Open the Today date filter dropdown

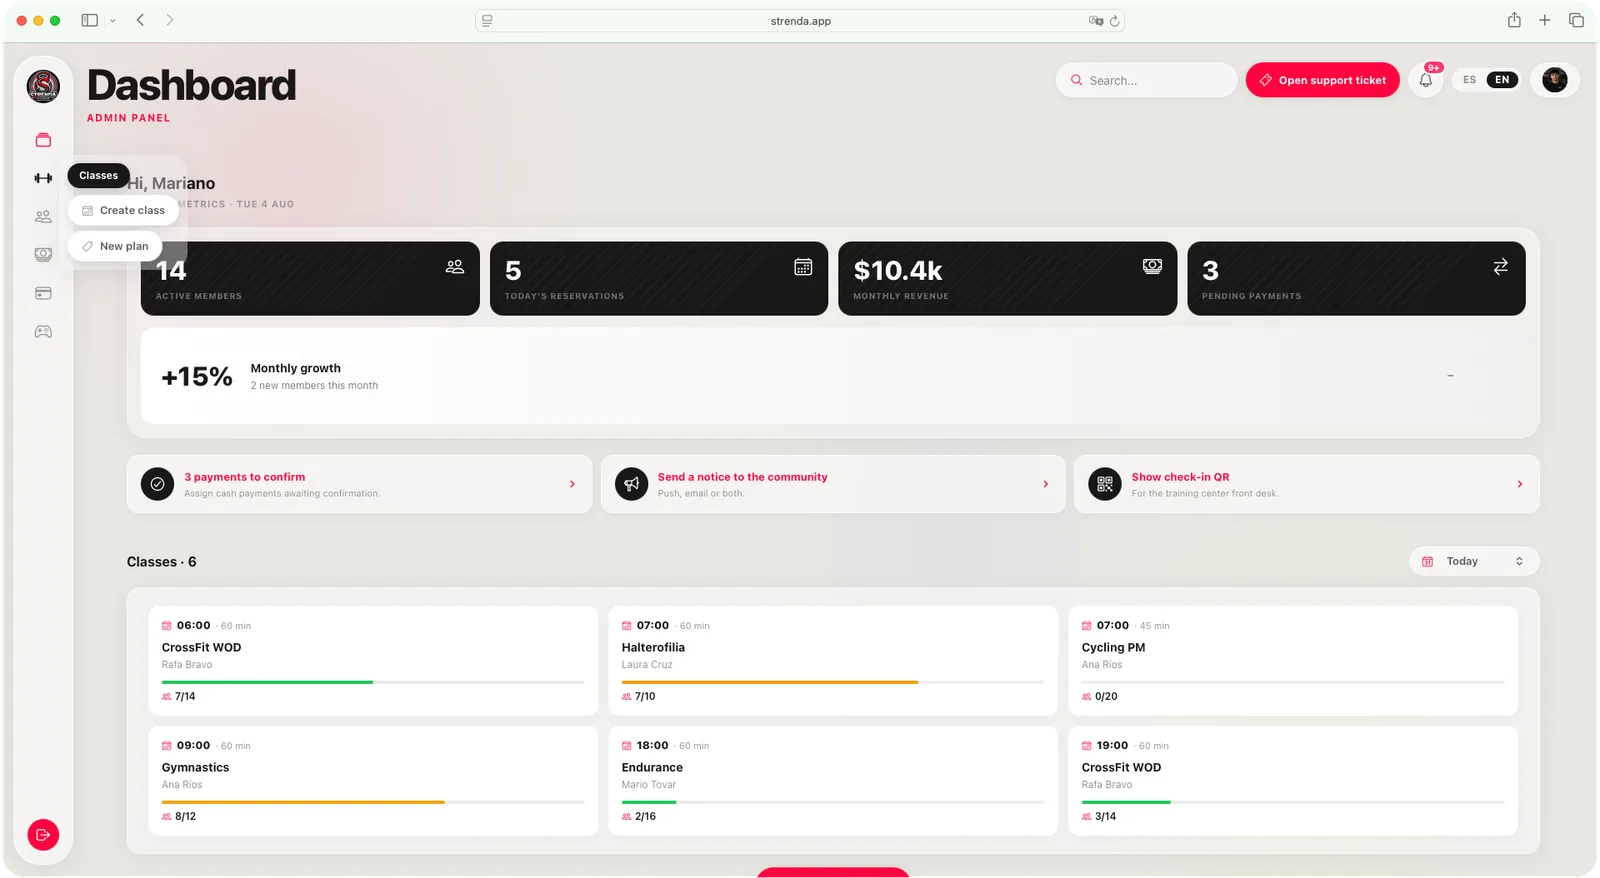click(1474, 561)
